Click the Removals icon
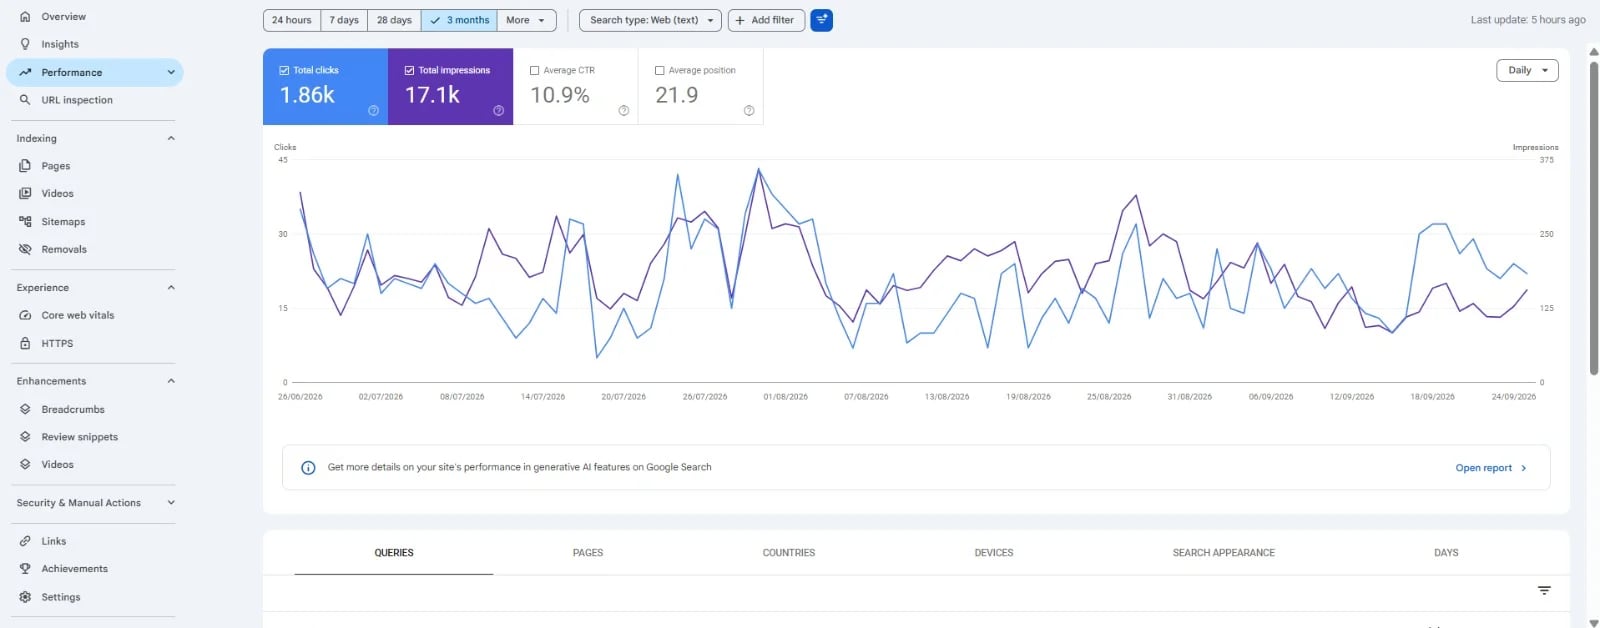 25,249
